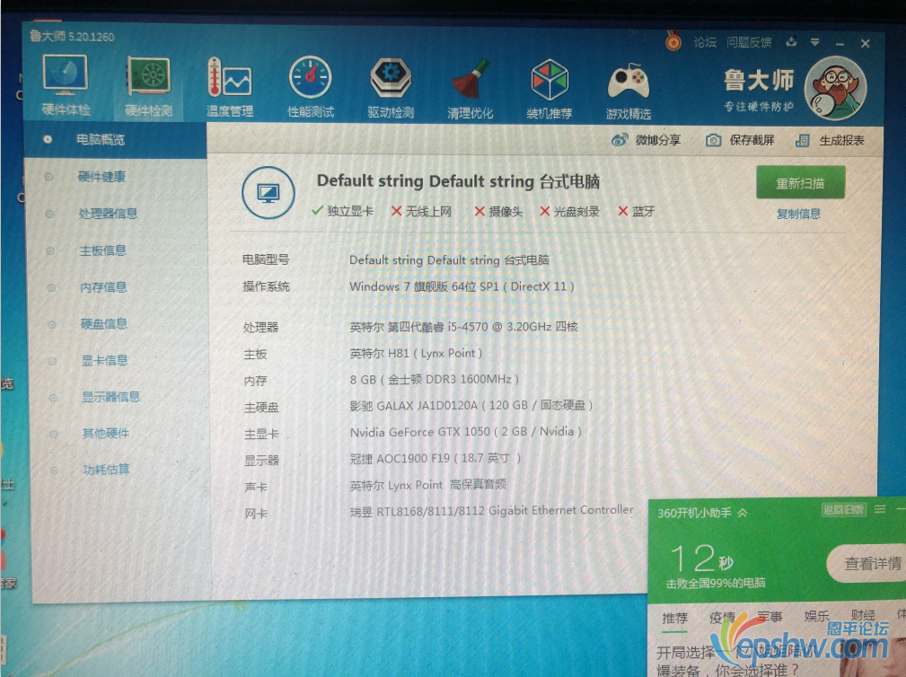The height and width of the screenshot is (677, 906).
Task: Click the skin icon beside 问题反馈
Action: click(792, 42)
